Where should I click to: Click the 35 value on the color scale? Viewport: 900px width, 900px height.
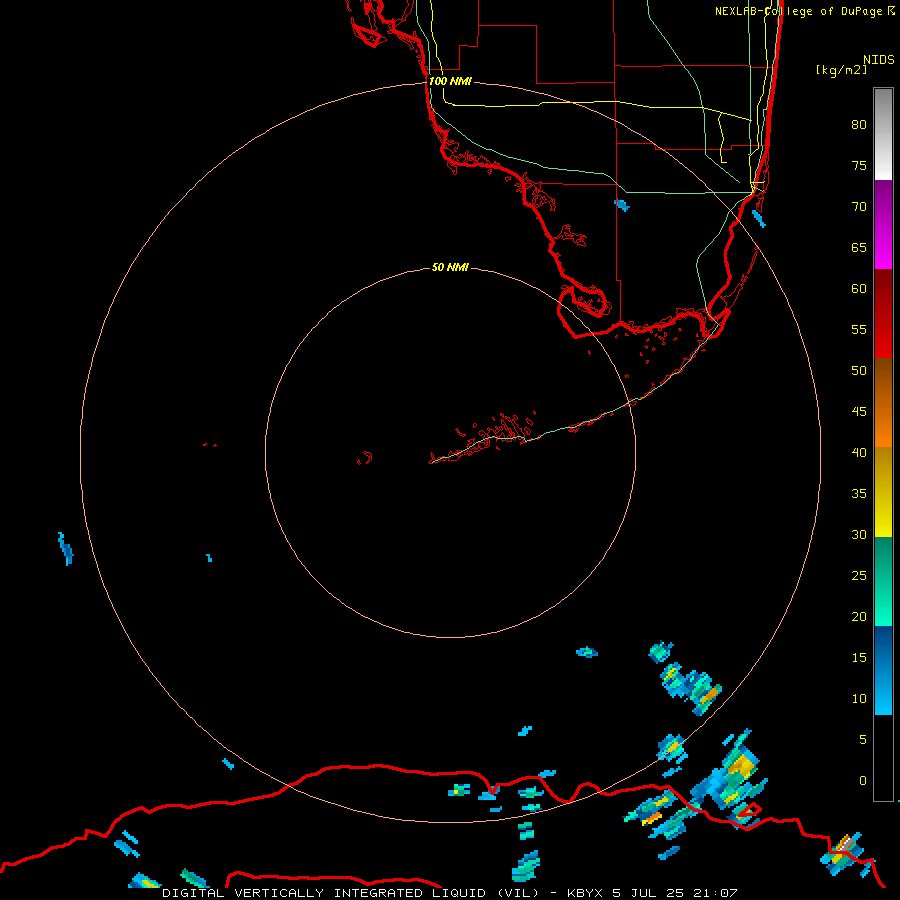(859, 494)
